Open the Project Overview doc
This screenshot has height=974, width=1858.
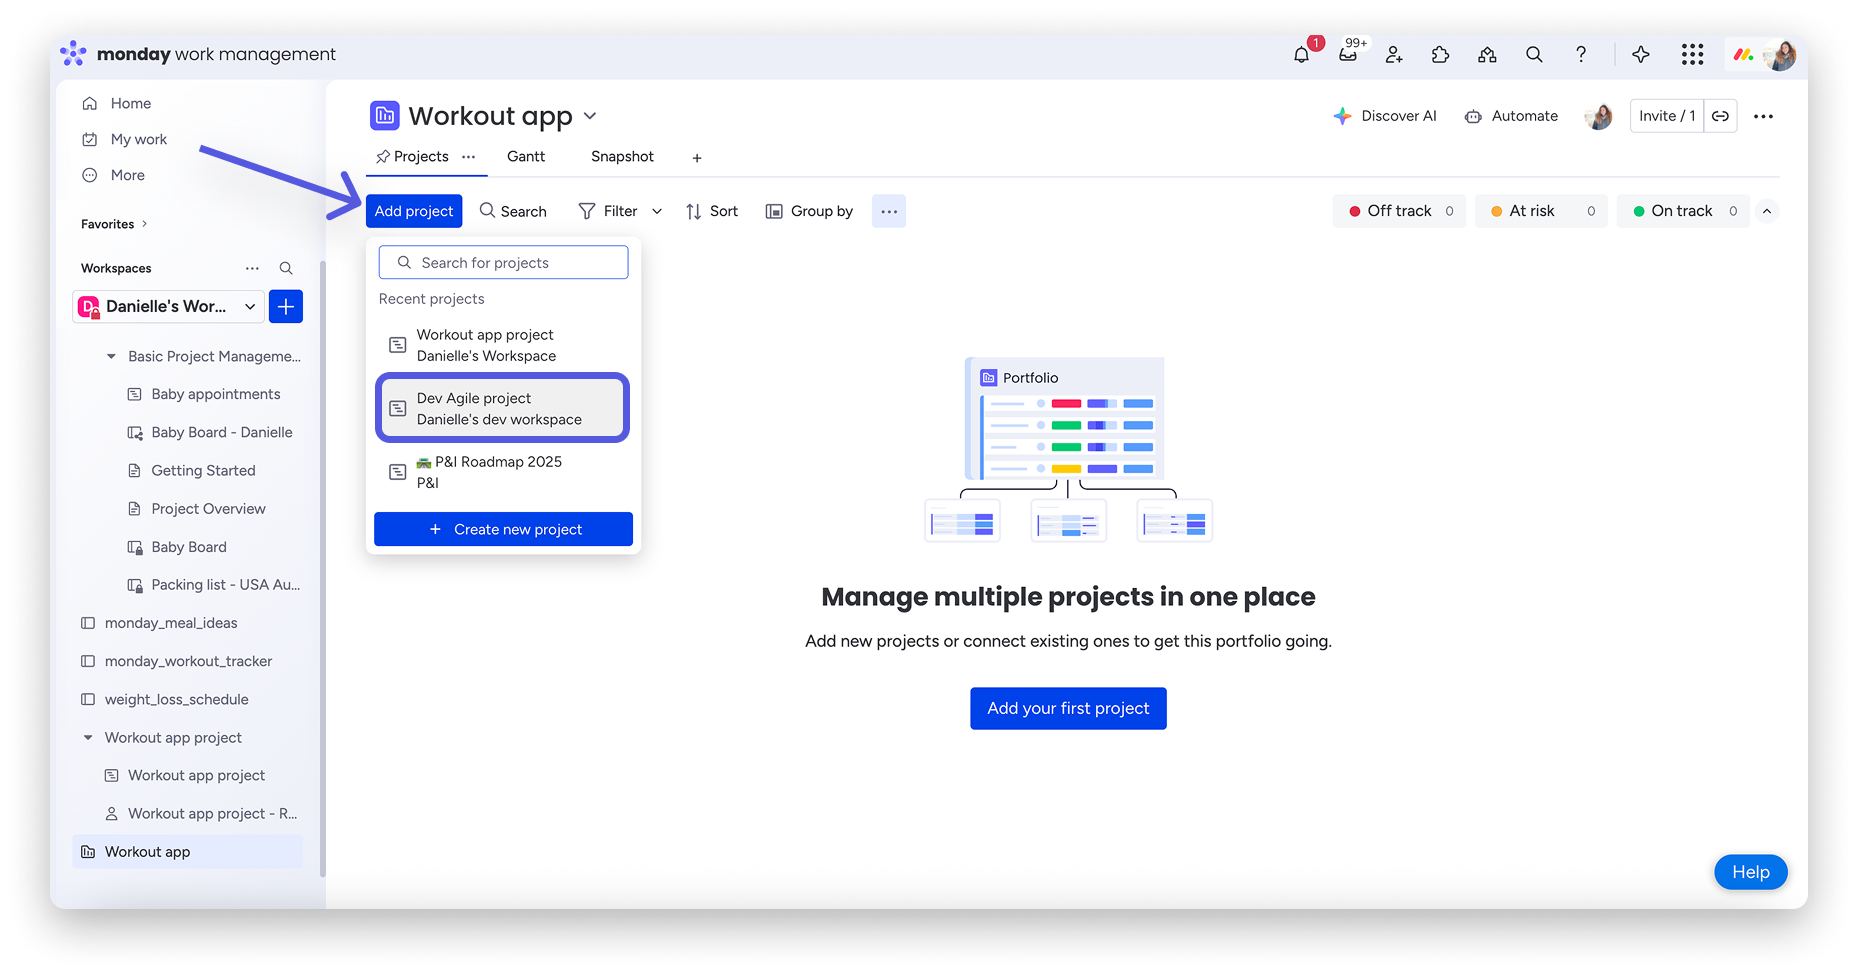(196, 509)
